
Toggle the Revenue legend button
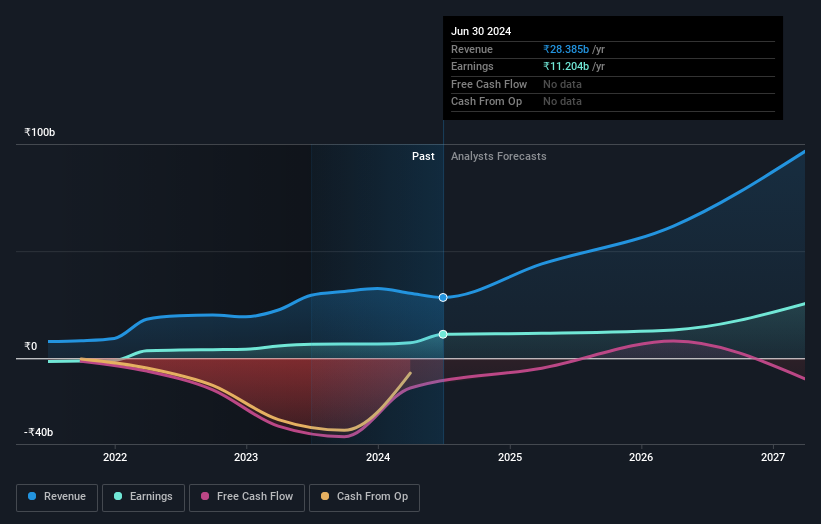[x=57, y=497]
